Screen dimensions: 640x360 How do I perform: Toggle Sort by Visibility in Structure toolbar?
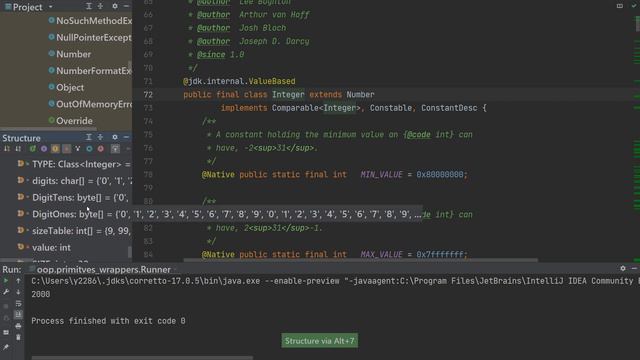point(7,149)
